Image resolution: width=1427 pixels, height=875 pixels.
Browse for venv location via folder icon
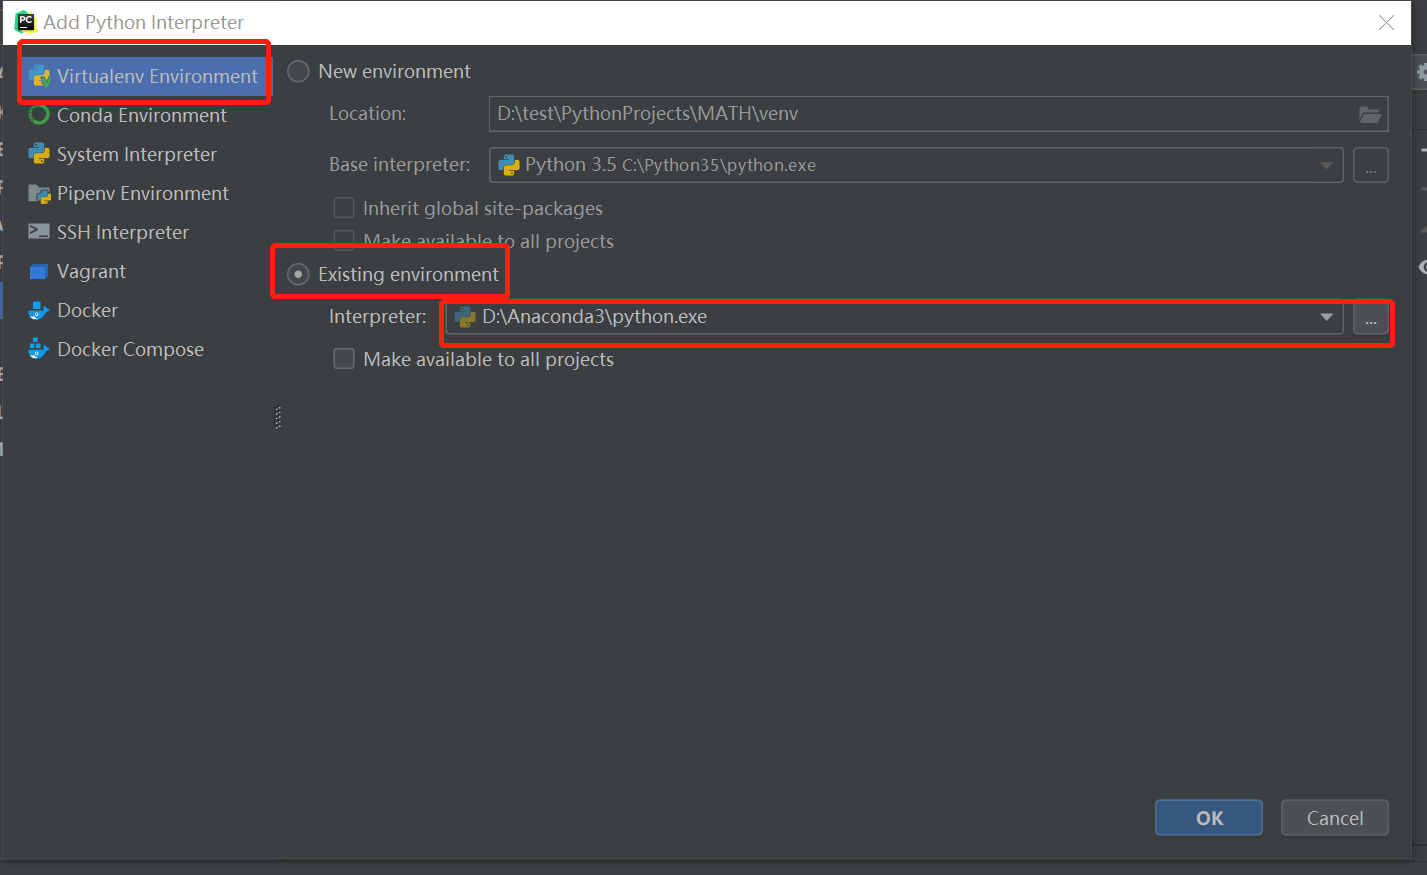(1370, 115)
